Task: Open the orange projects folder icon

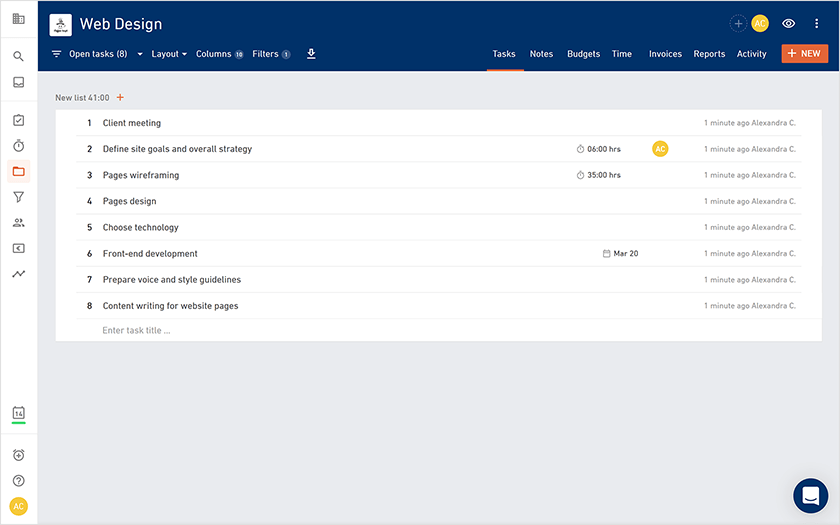Action: (18, 171)
